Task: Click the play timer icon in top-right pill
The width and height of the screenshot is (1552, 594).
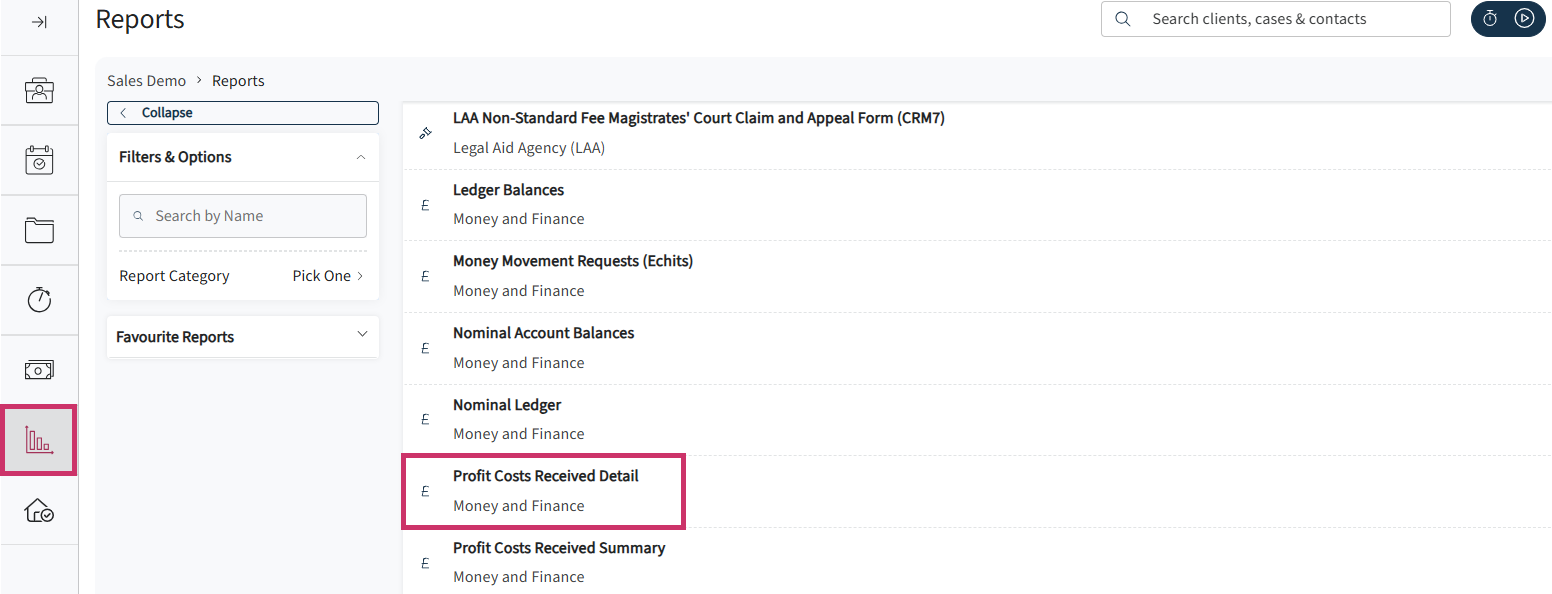Action: click(1524, 18)
